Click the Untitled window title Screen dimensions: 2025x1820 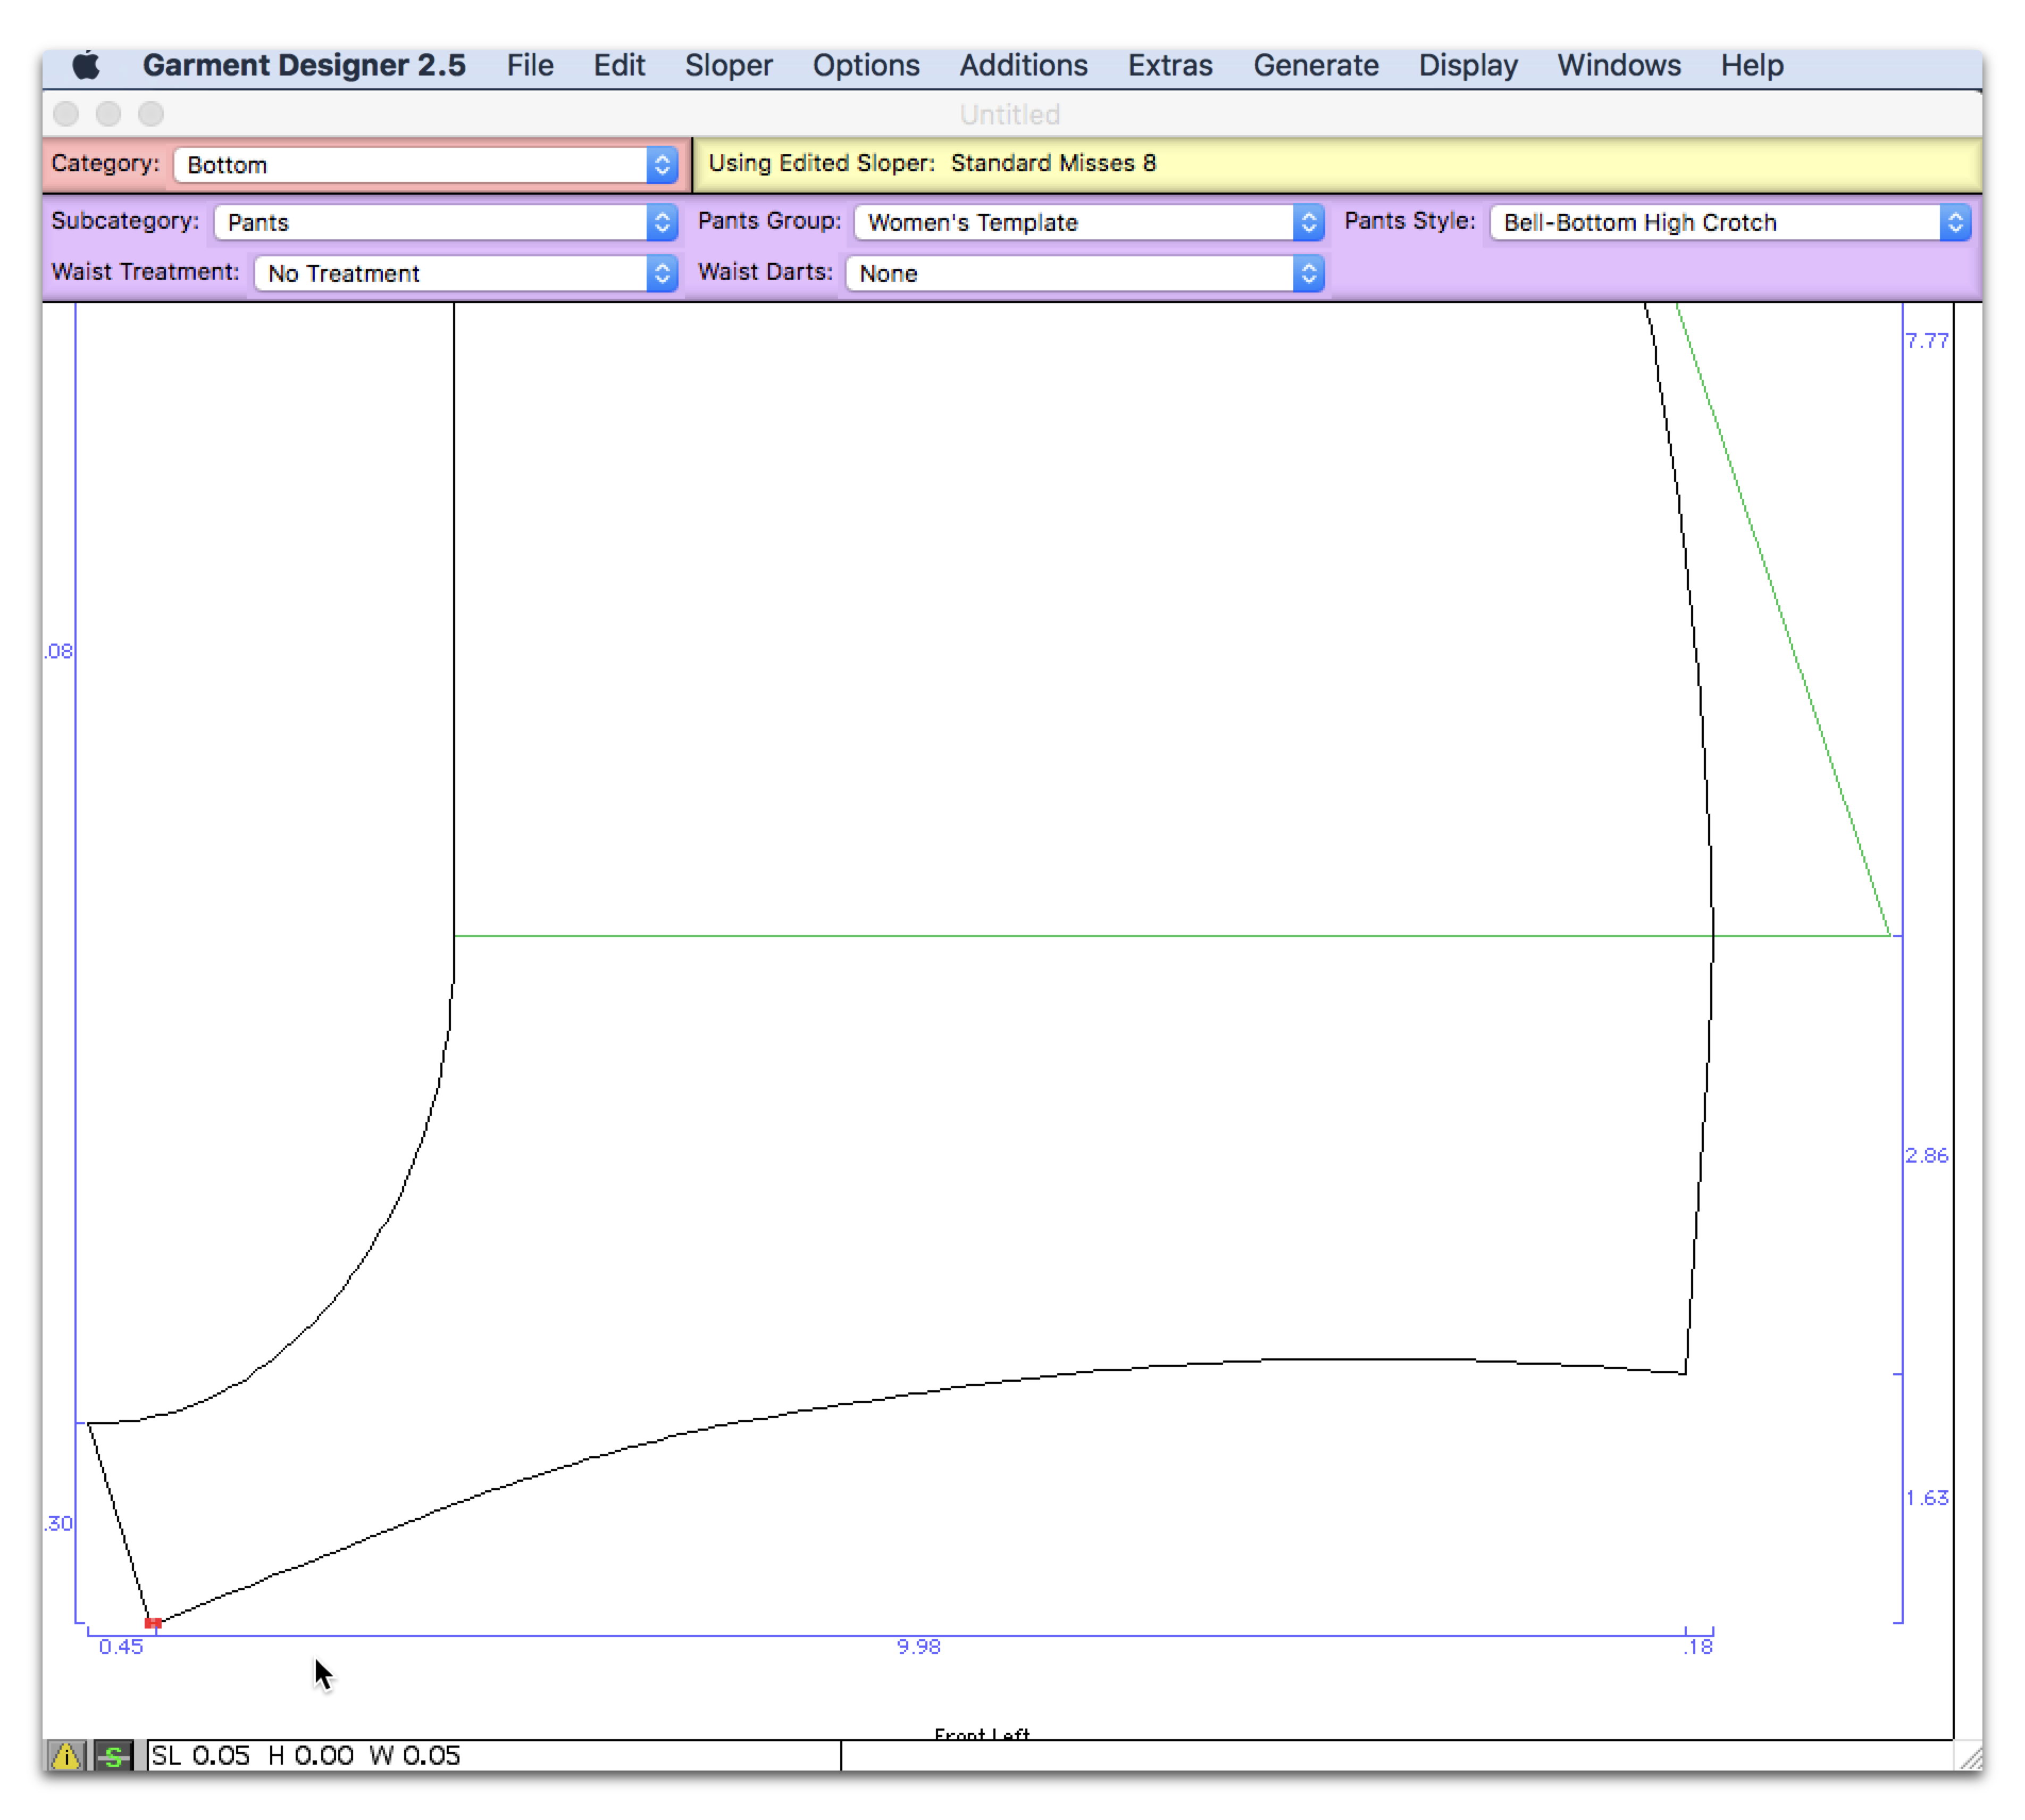tap(1010, 114)
